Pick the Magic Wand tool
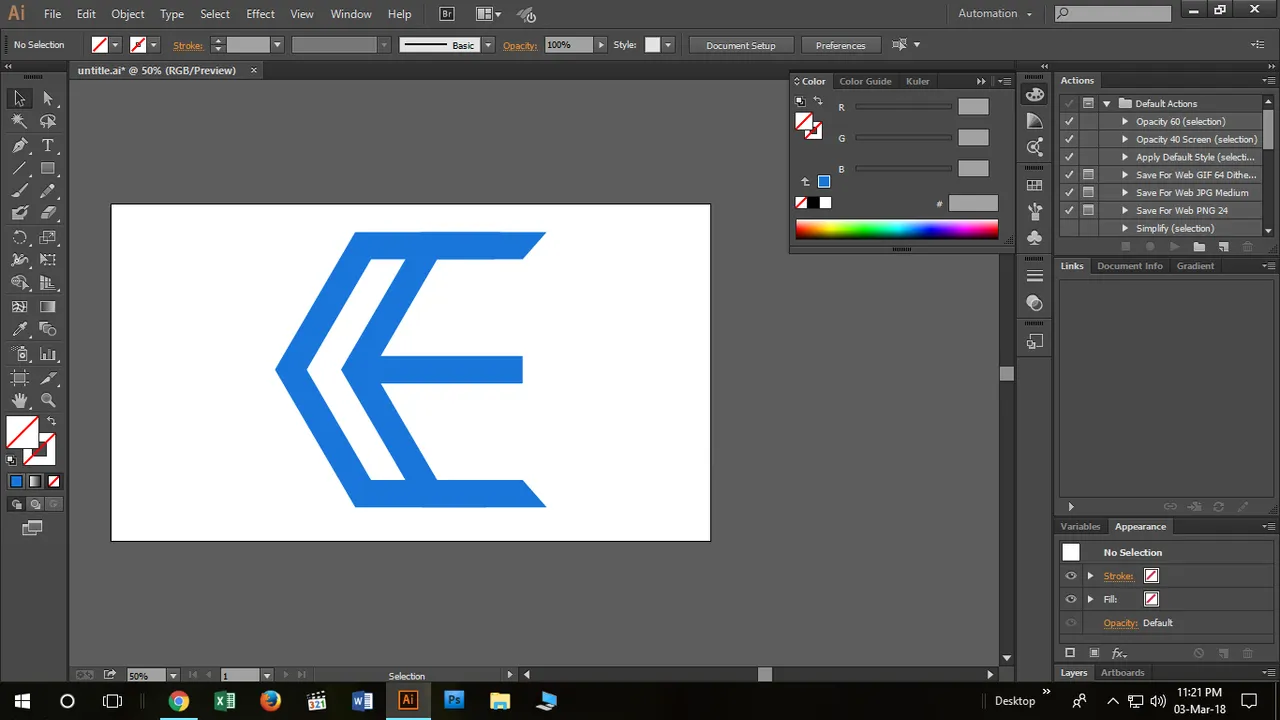 pyautogui.click(x=19, y=121)
